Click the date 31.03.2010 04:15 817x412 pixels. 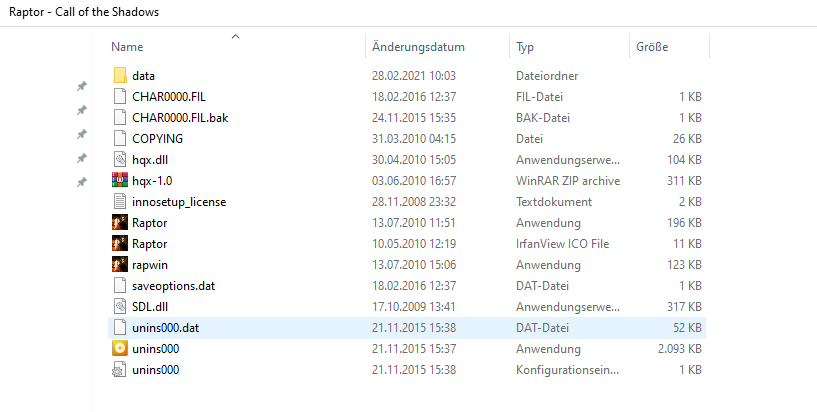point(414,139)
